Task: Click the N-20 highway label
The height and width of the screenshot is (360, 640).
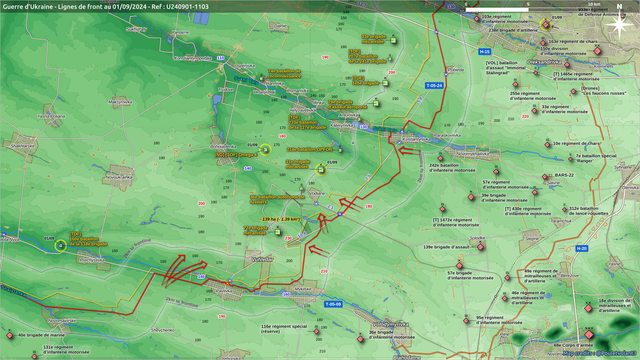Action: tap(582, 248)
